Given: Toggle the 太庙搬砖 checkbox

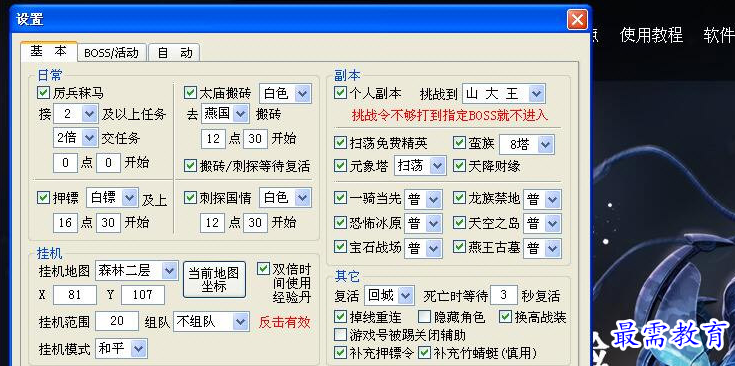Looking at the screenshot, I should coord(190,93).
